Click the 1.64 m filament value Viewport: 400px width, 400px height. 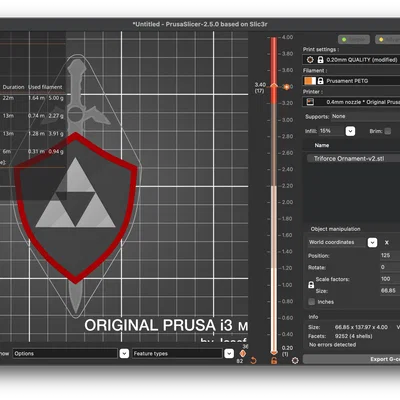tap(36, 98)
